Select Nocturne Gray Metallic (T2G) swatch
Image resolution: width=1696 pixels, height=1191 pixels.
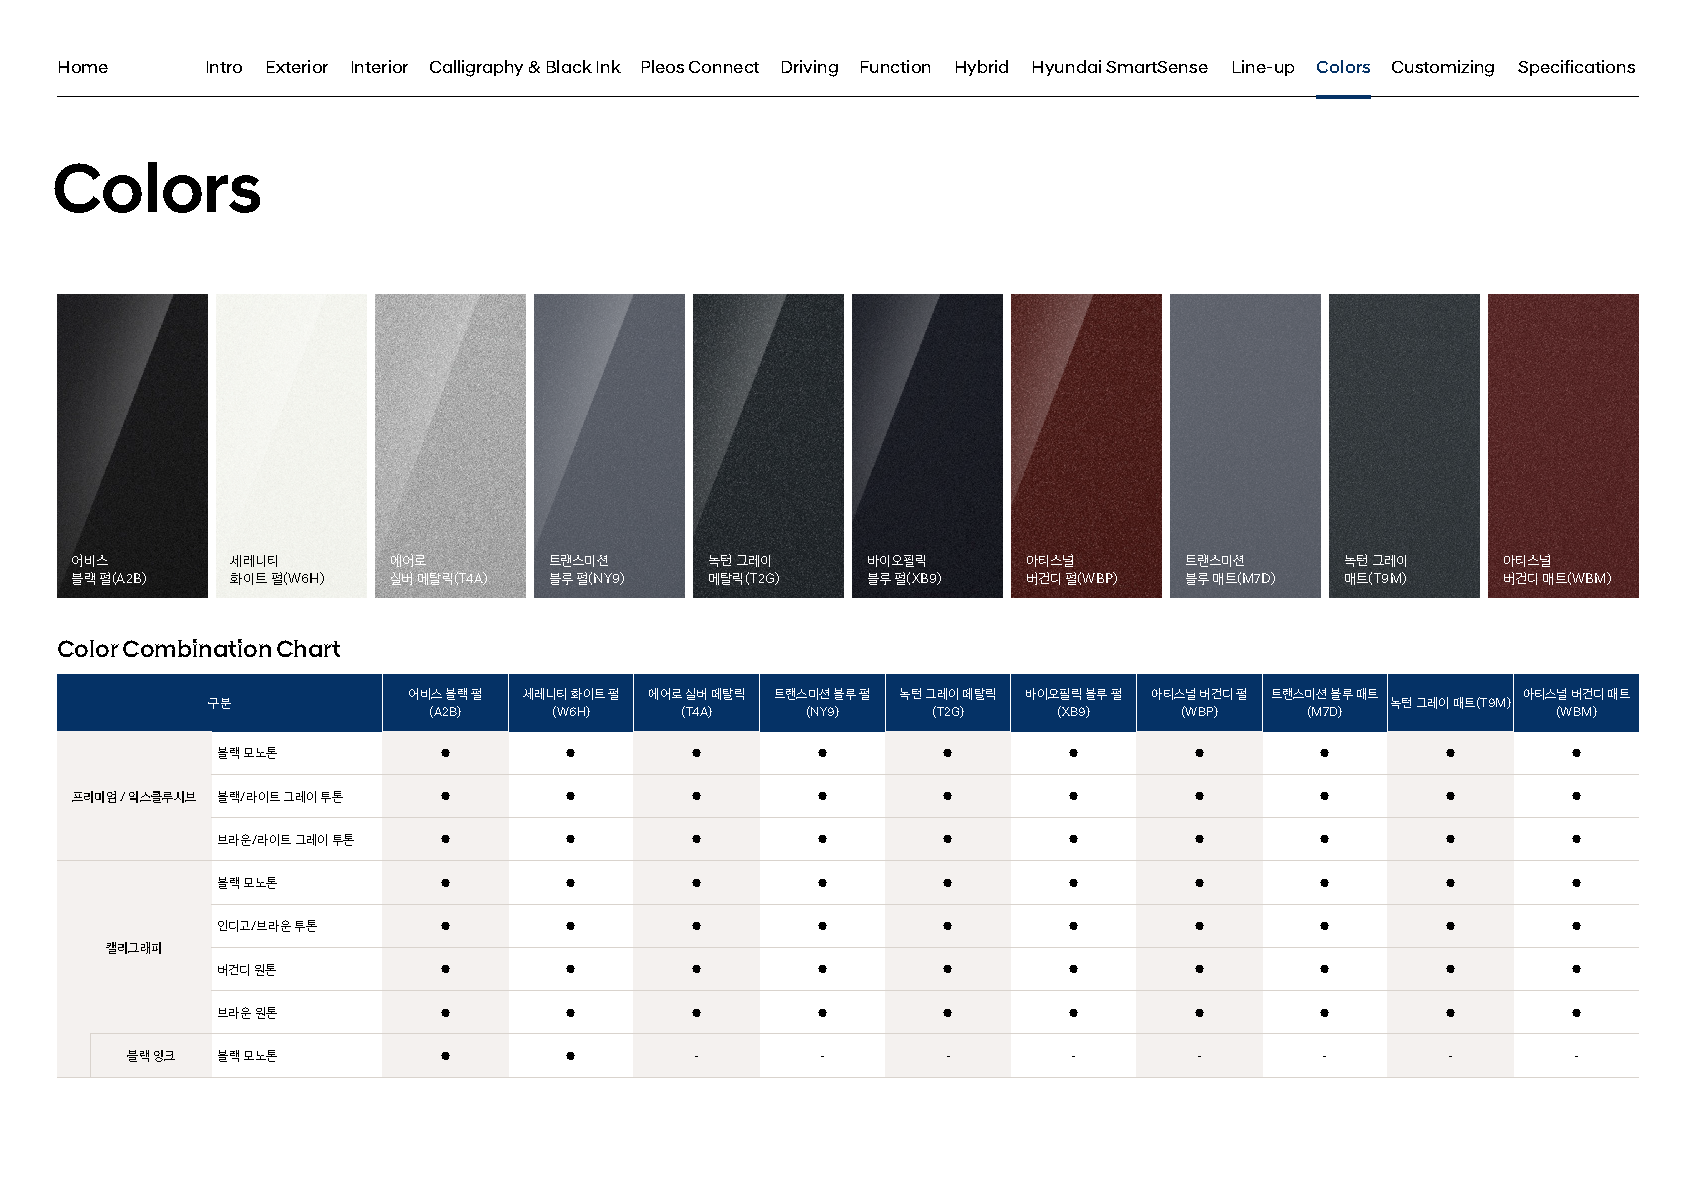768,446
